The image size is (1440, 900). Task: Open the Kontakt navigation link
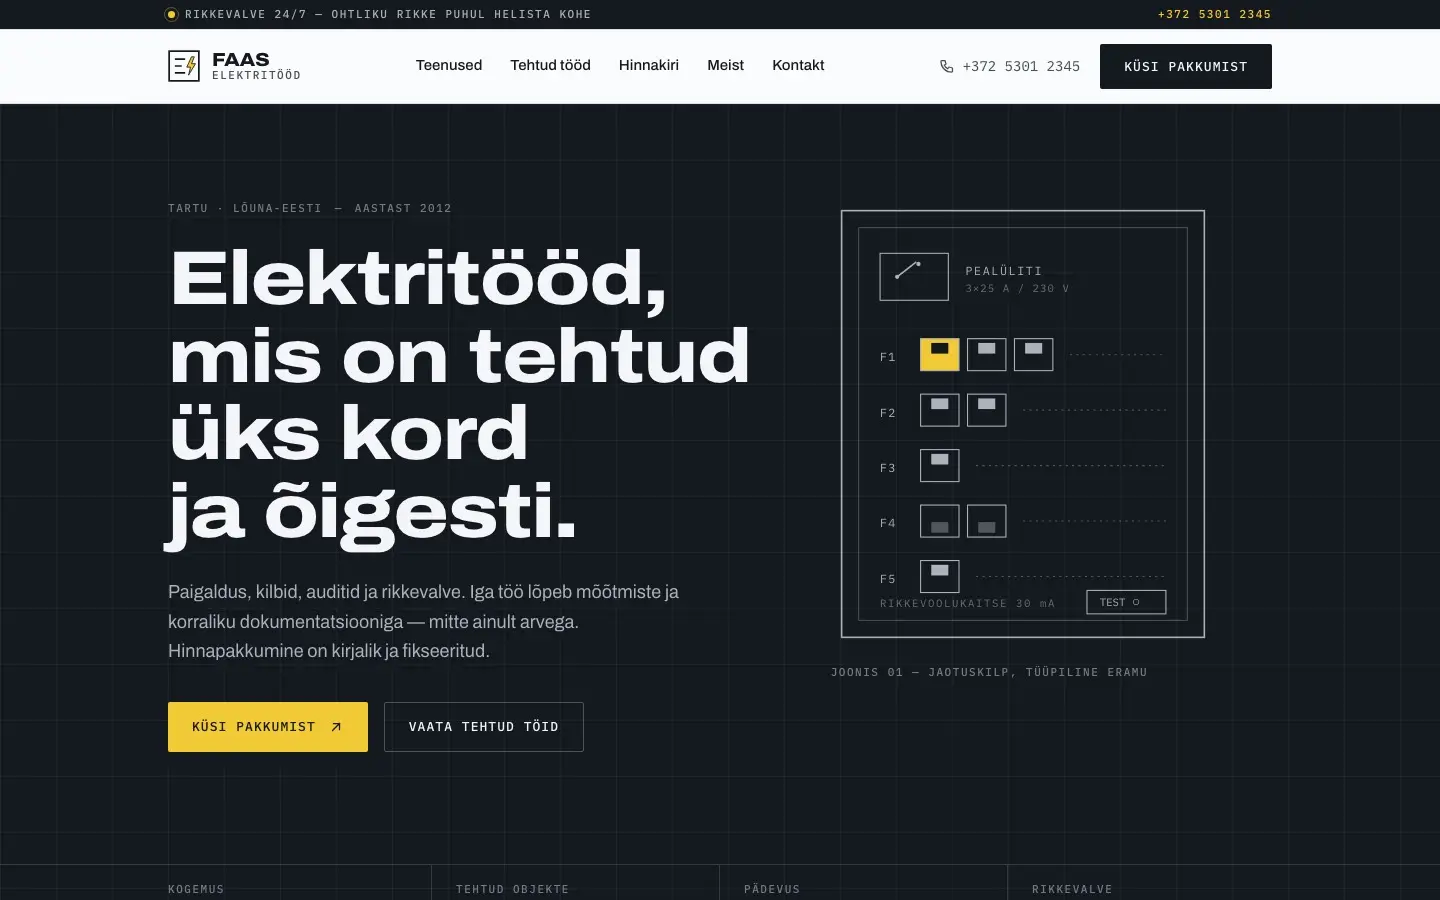tap(798, 66)
